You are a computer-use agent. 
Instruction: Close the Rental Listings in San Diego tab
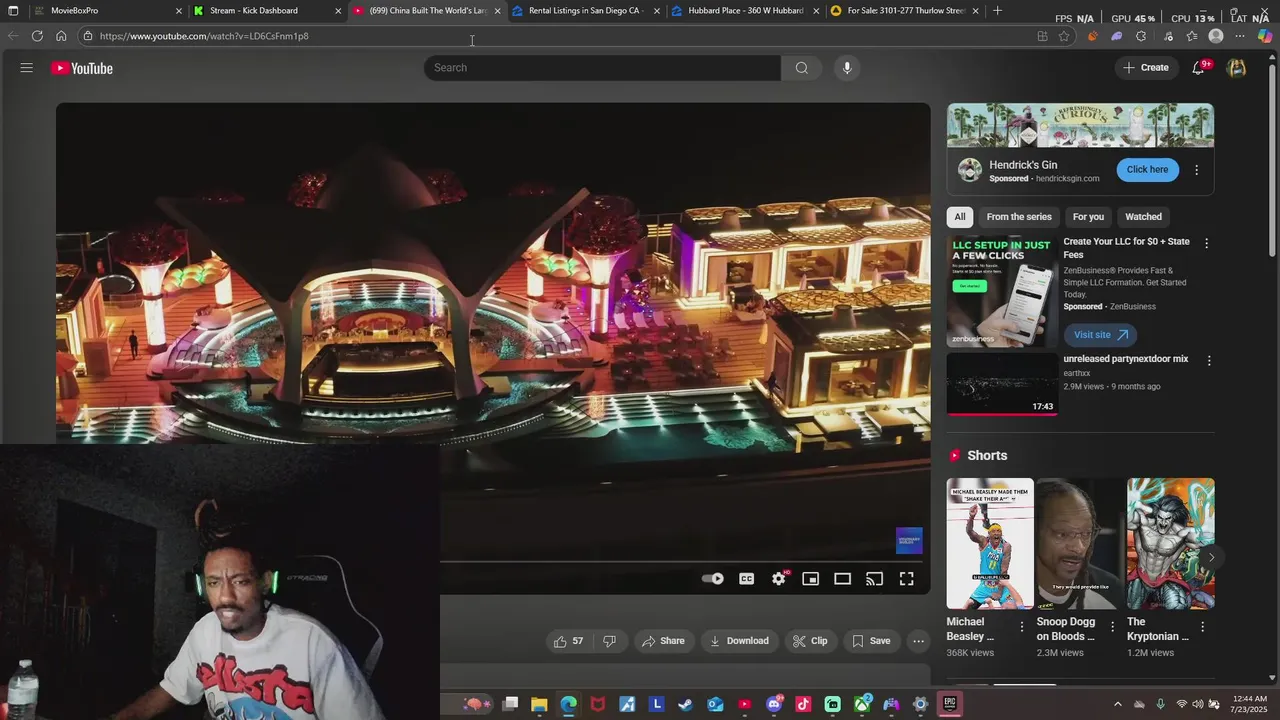(657, 11)
